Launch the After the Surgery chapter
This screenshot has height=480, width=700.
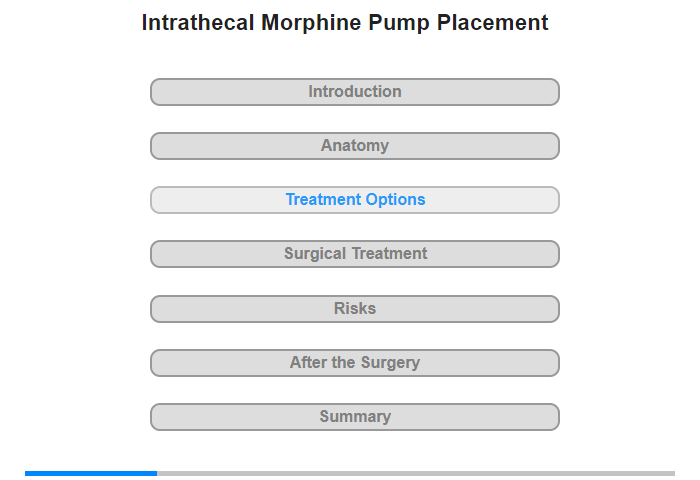[354, 363]
